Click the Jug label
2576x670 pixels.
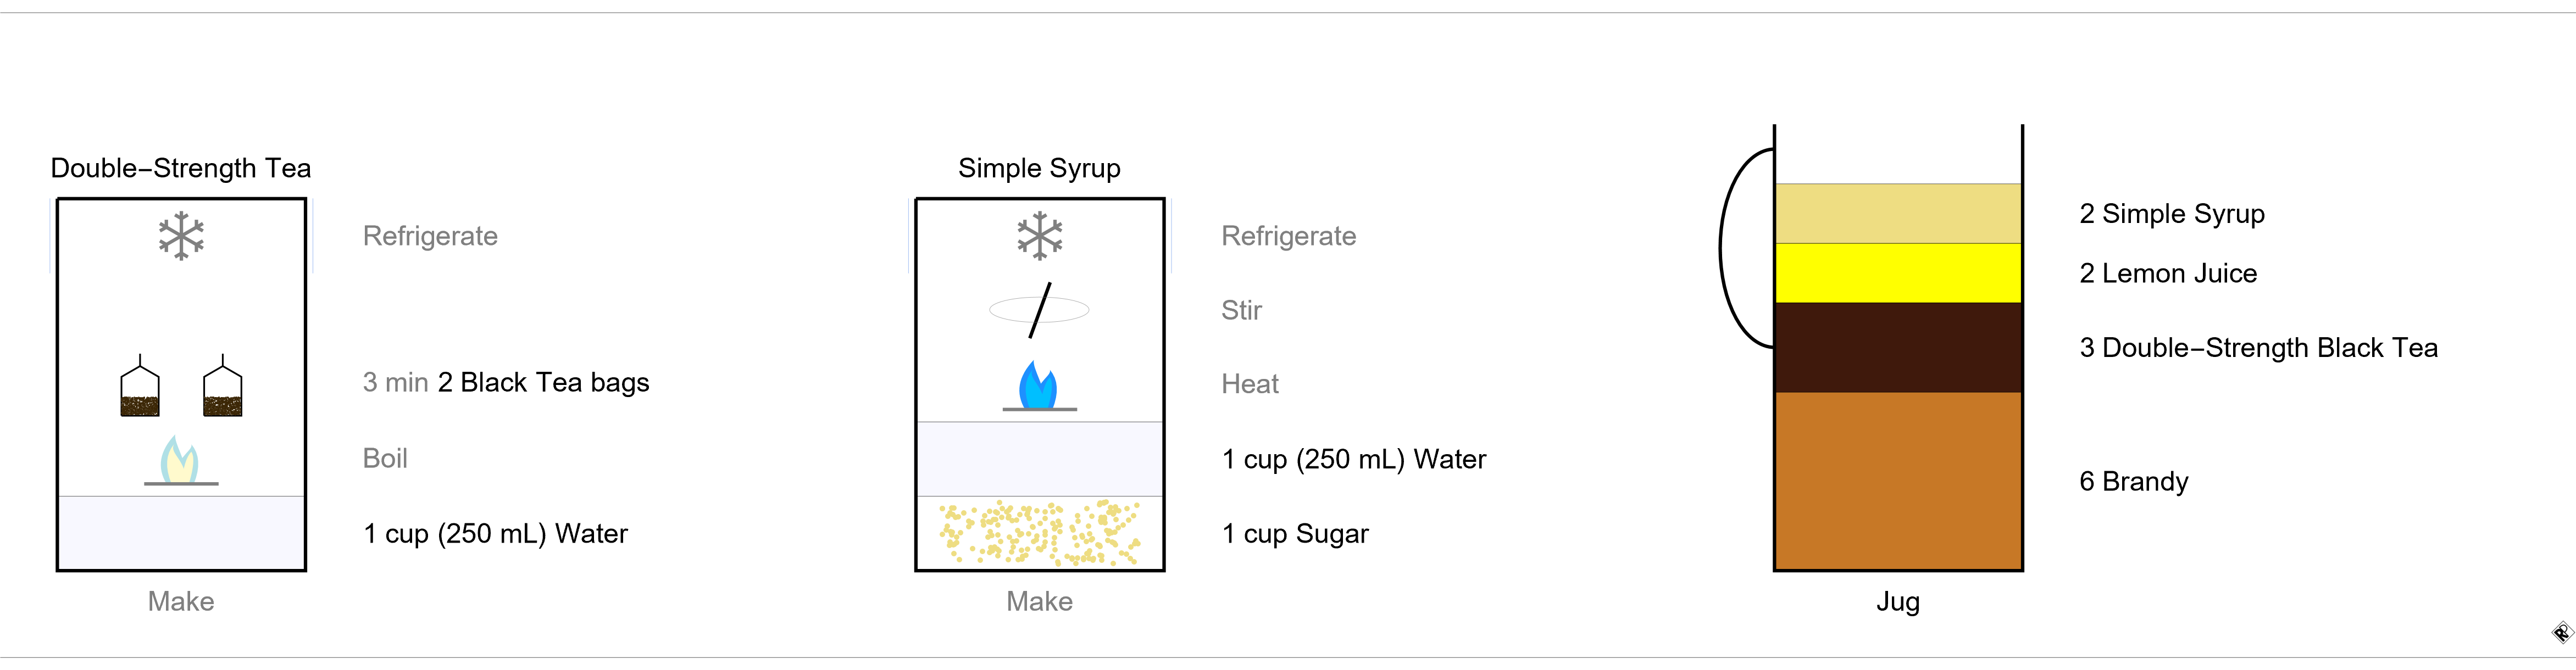(x=1898, y=601)
